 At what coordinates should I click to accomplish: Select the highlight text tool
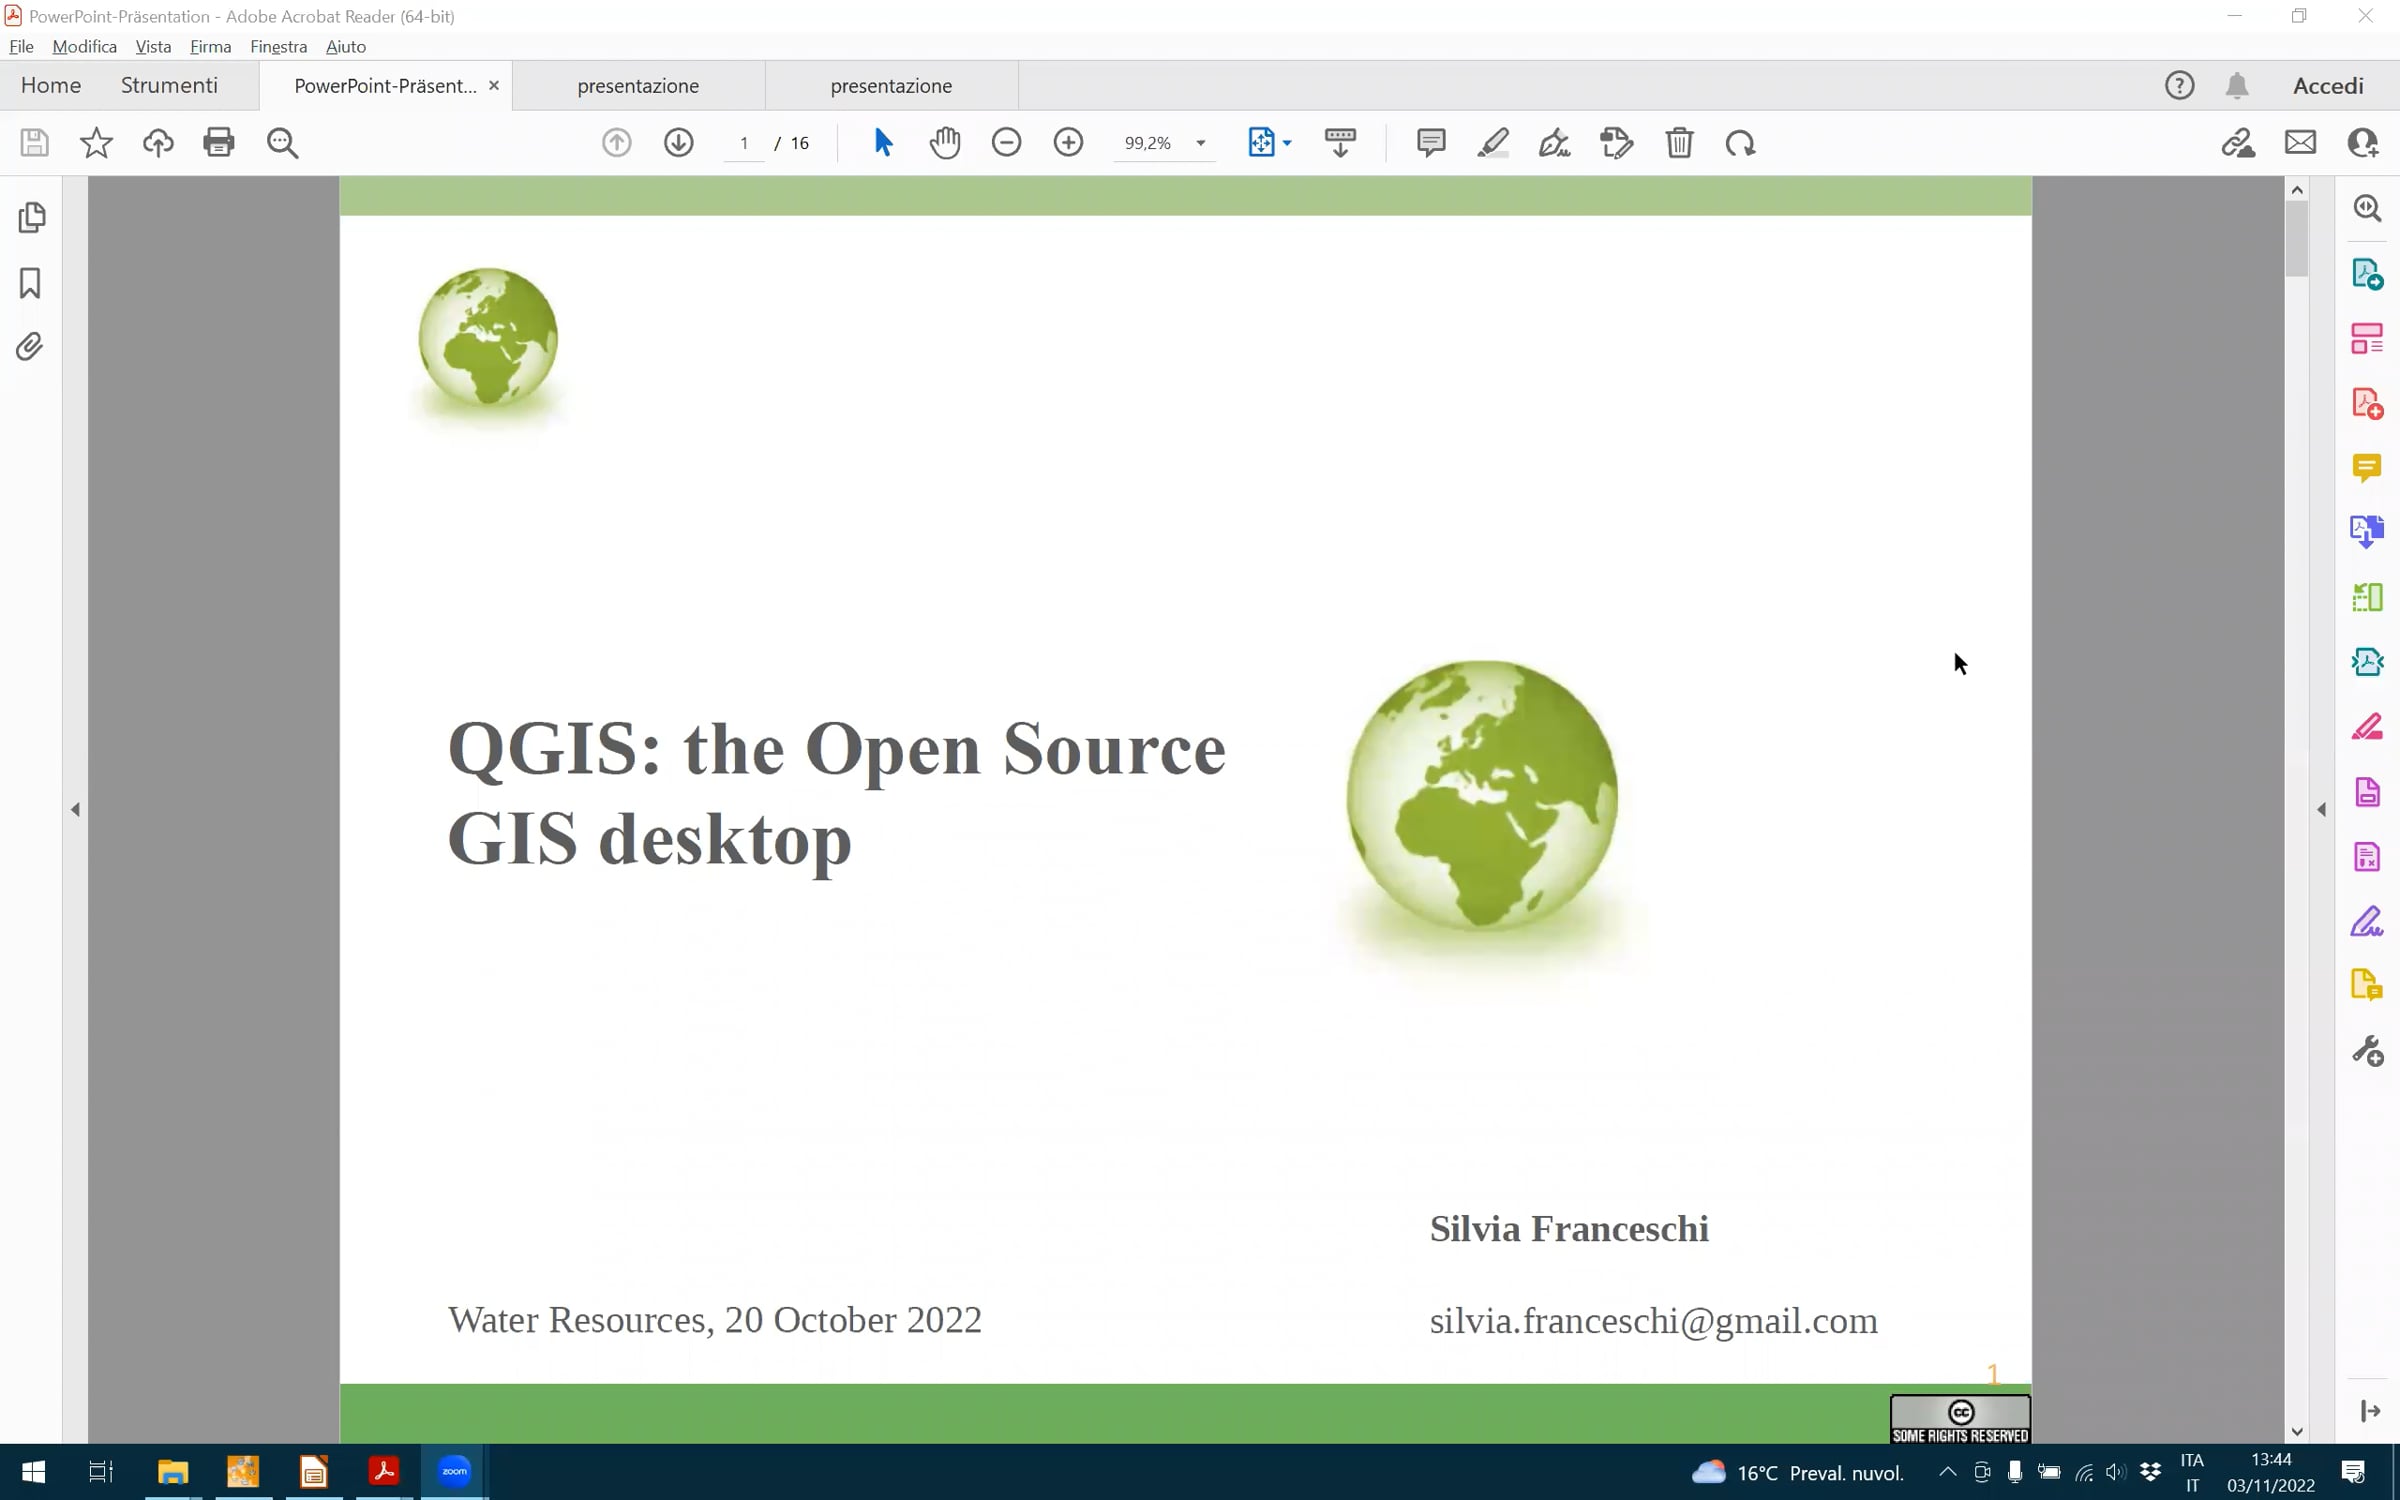(x=1493, y=143)
